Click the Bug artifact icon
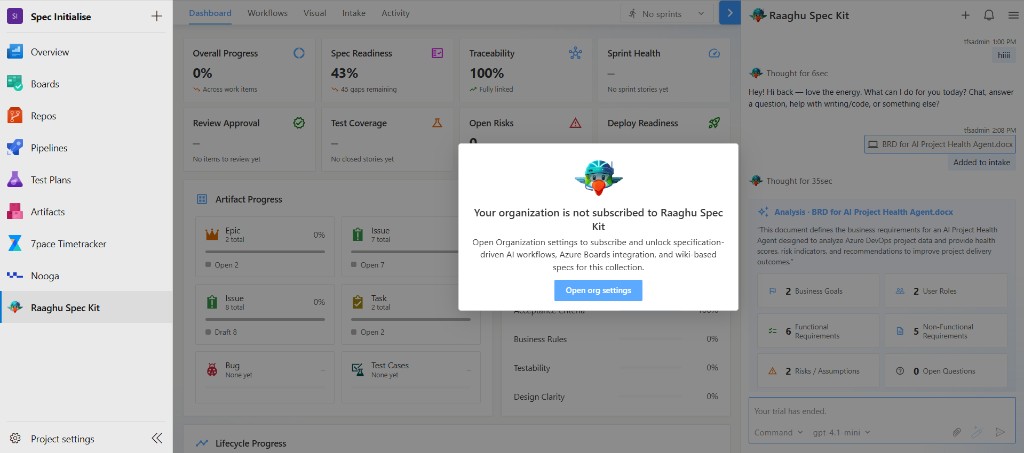This screenshot has width=1024, height=453. coord(212,369)
